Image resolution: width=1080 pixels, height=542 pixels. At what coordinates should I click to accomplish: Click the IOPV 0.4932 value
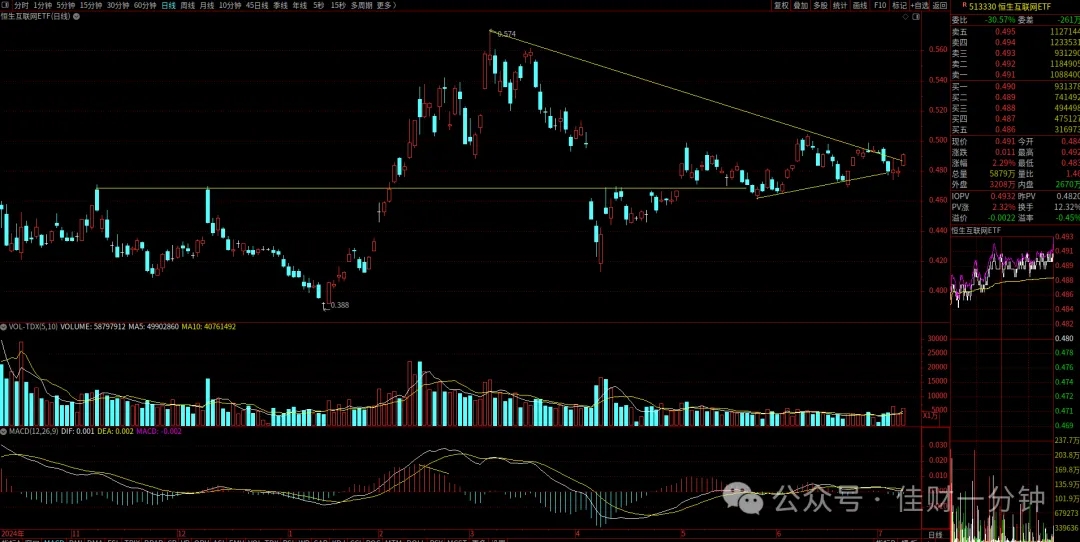tap(1004, 197)
